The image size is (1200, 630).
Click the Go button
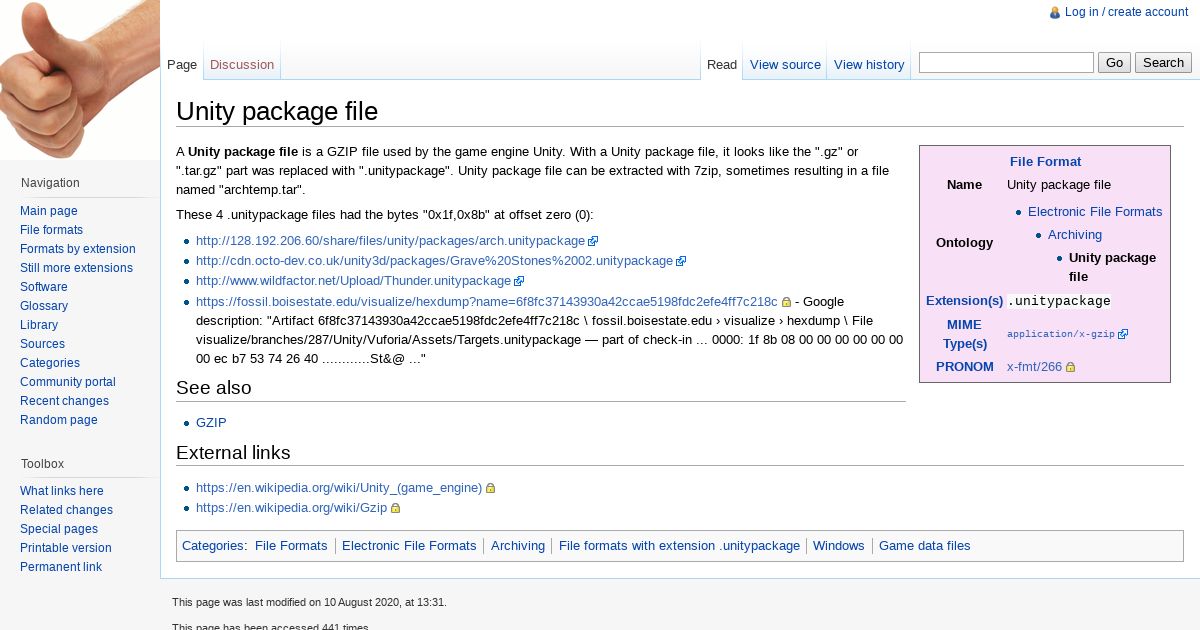click(x=1114, y=62)
